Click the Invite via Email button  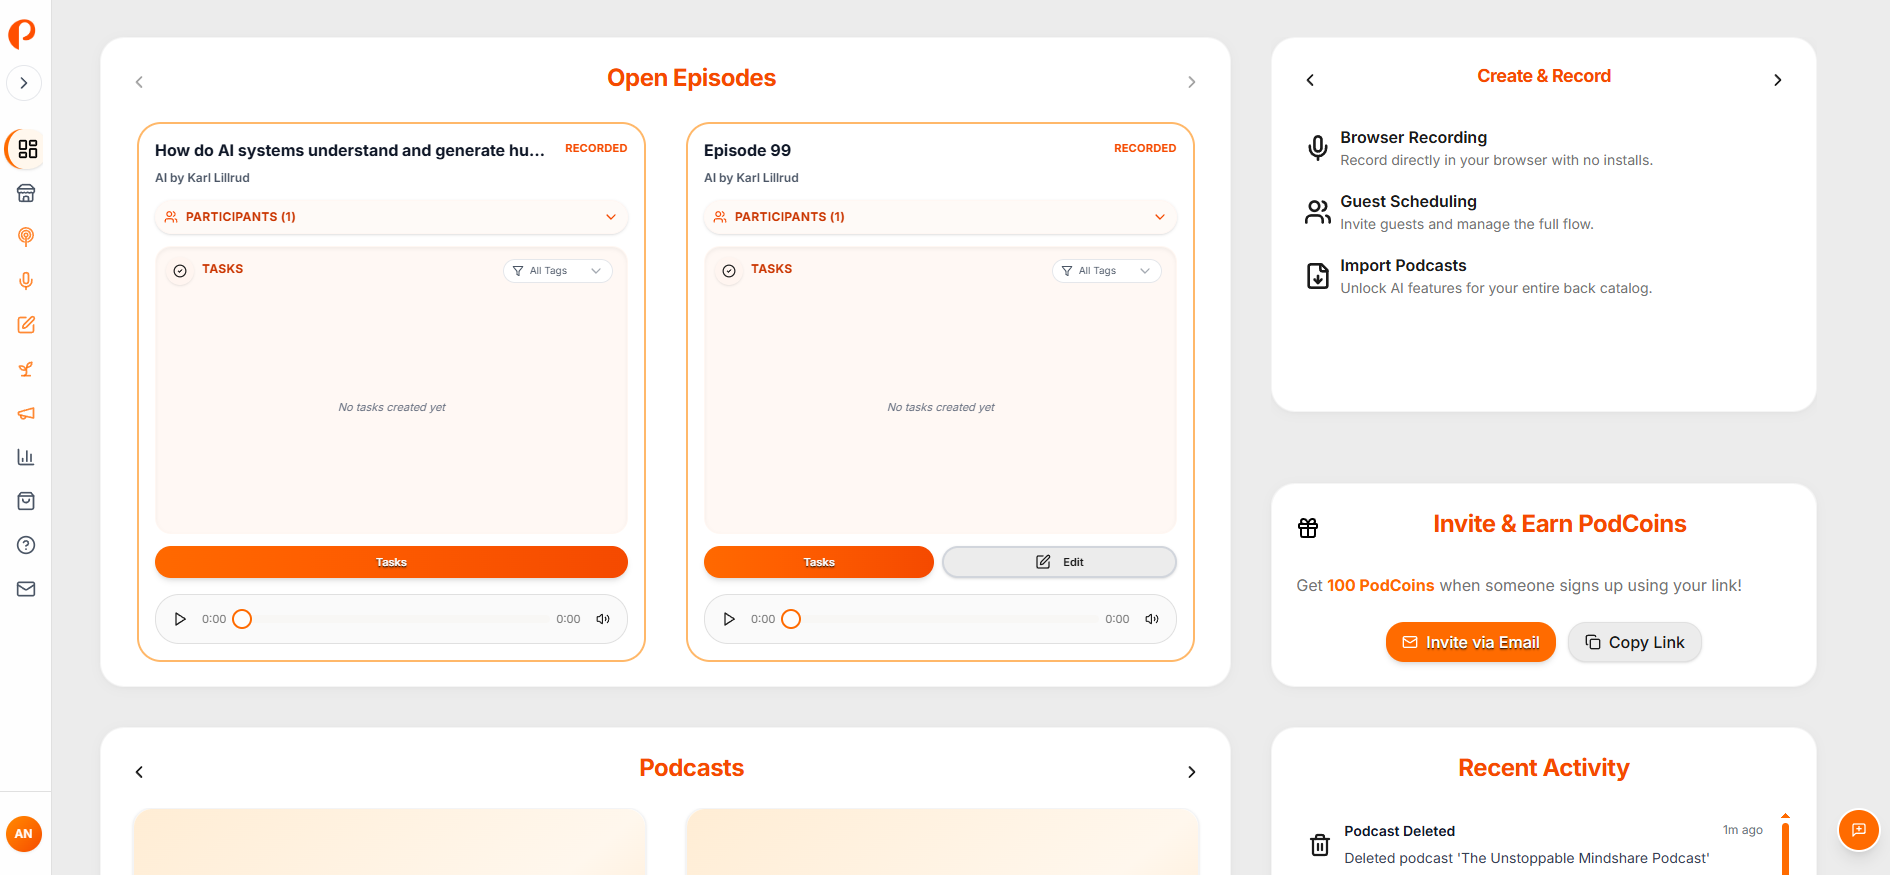click(x=1470, y=642)
